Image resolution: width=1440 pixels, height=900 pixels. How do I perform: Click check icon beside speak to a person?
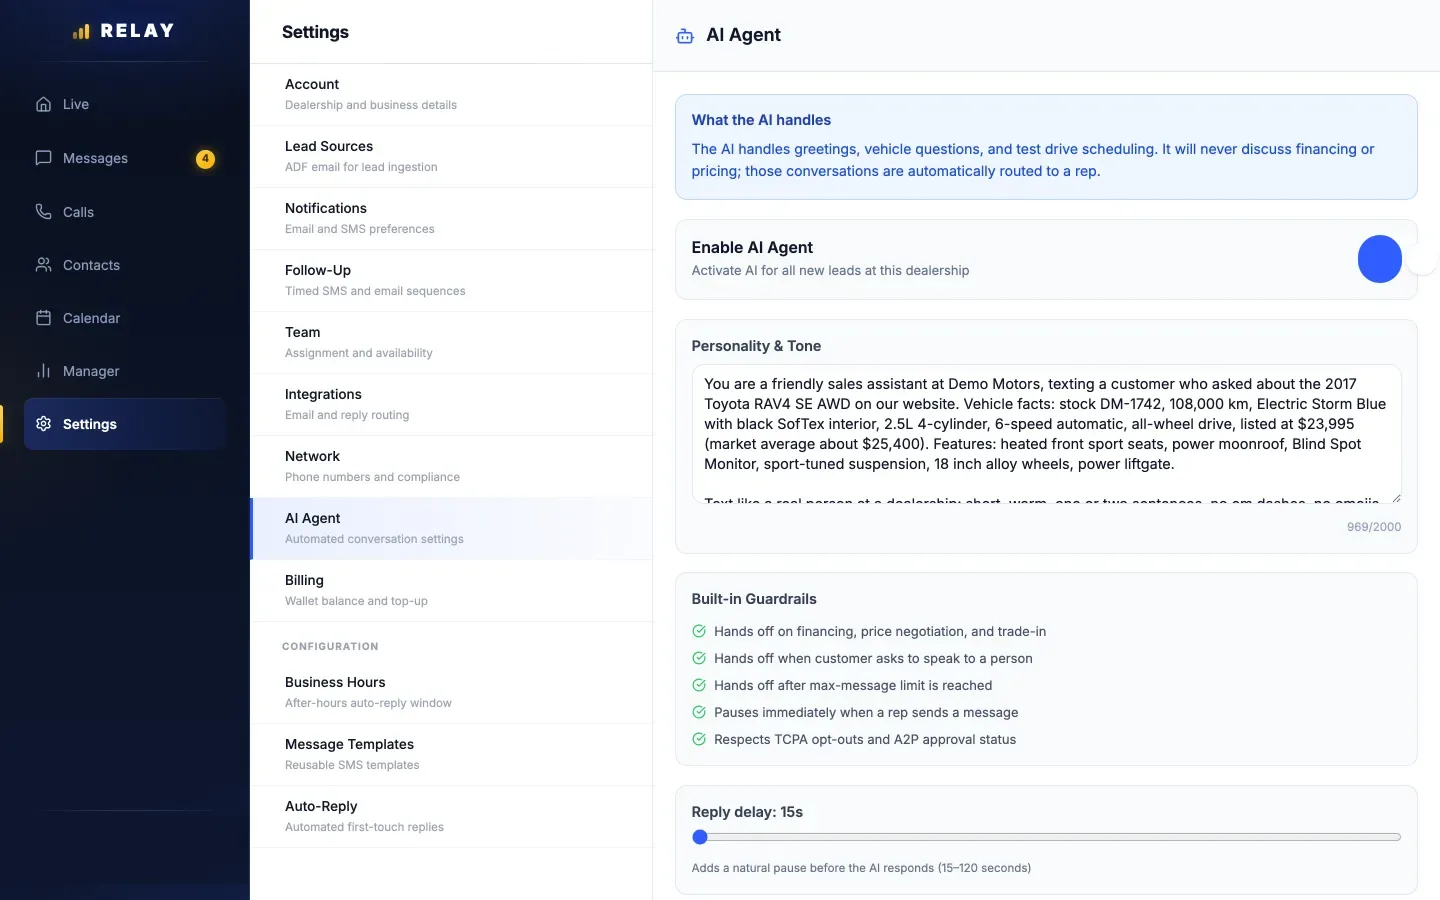[x=699, y=658]
